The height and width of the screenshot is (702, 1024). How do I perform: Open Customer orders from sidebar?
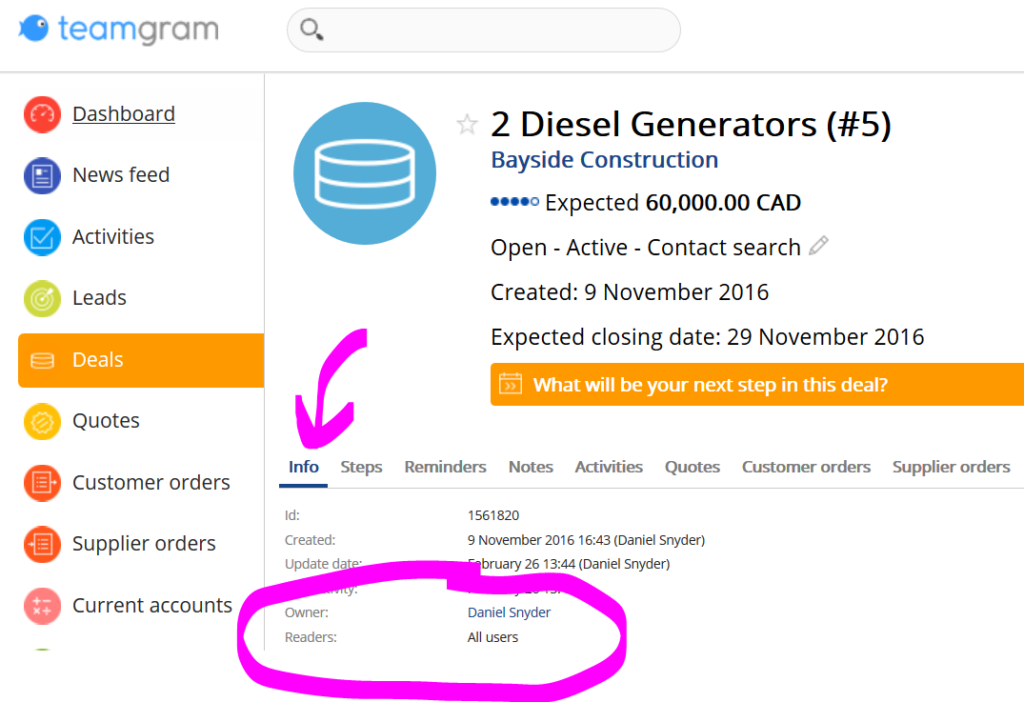(x=151, y=483)
